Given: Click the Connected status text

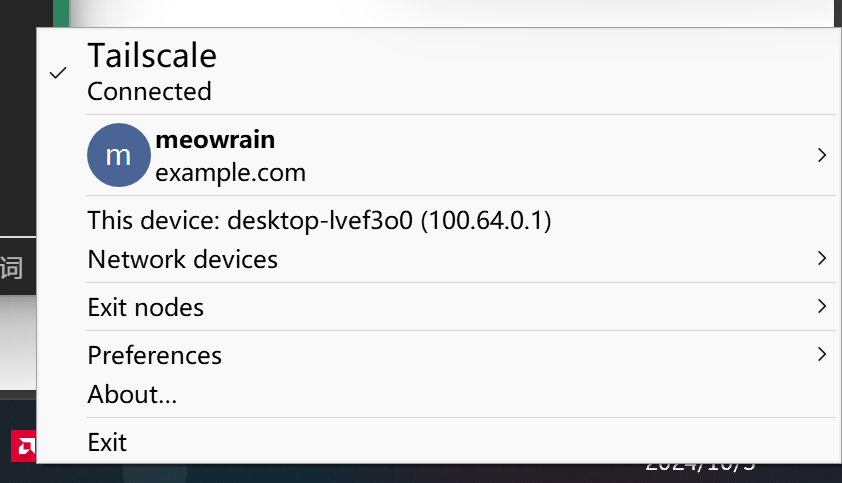Looking at the screenshot, I should click(x=149, y=92).
